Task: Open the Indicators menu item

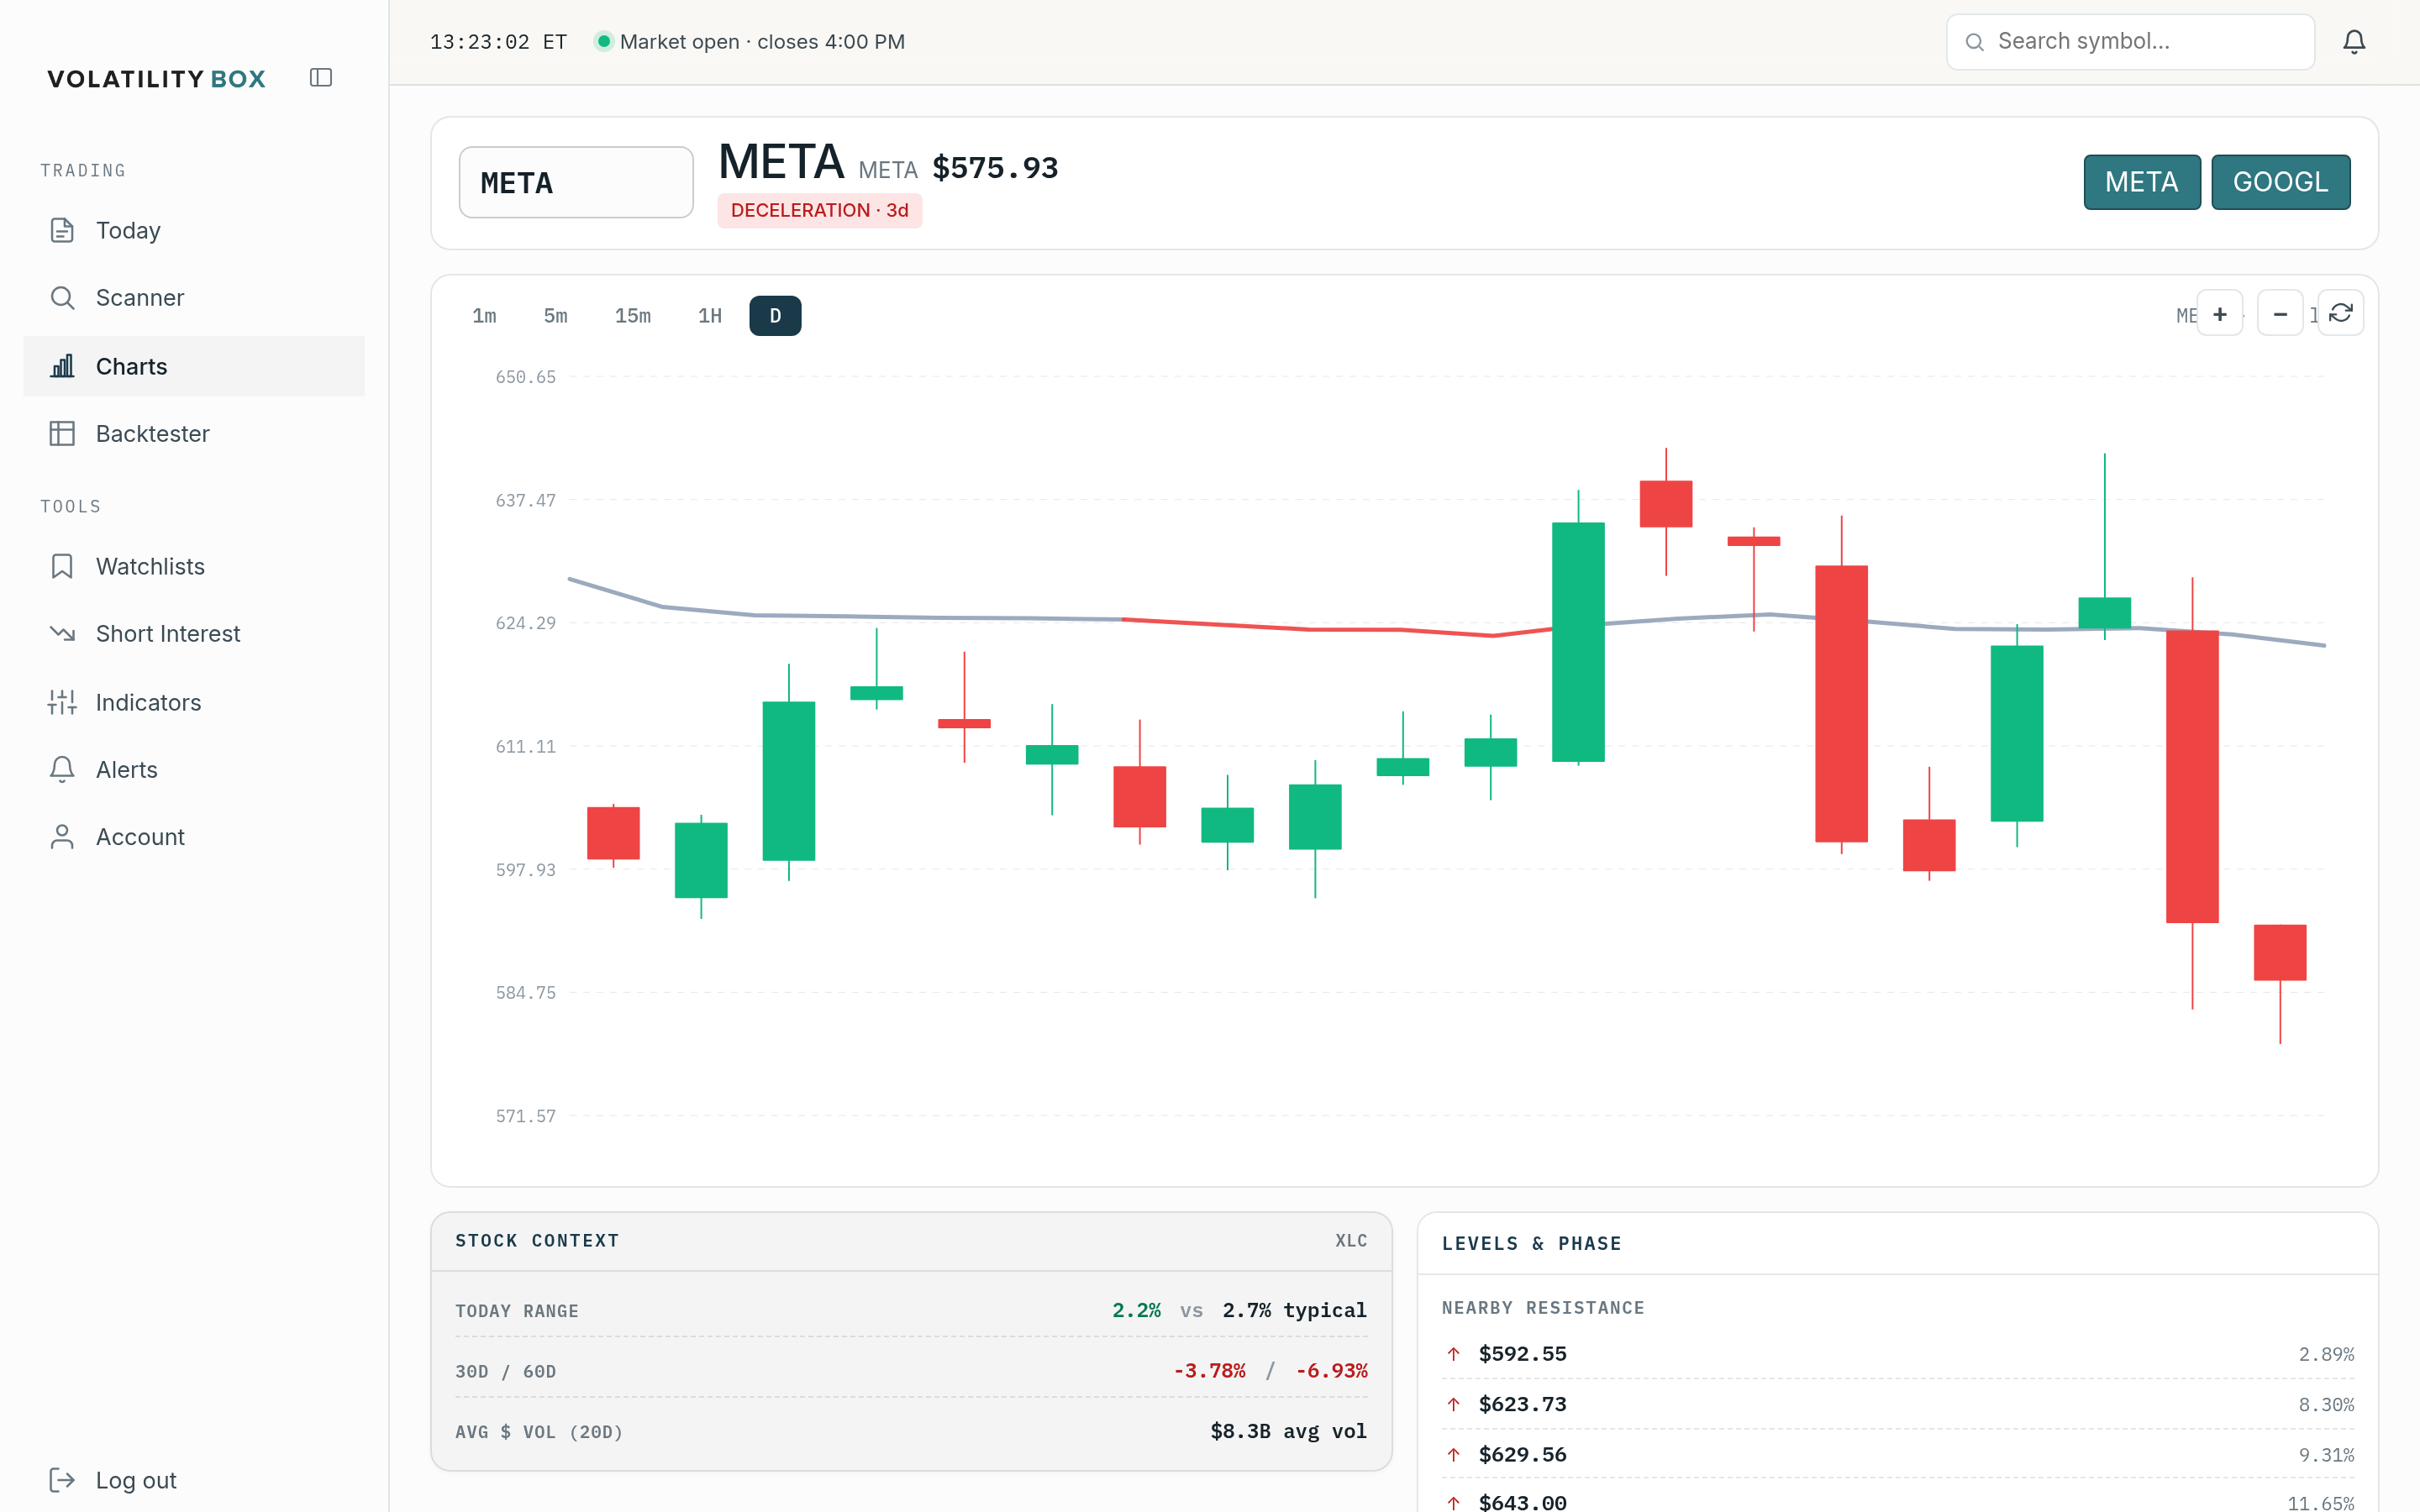Action: point(194,702)
